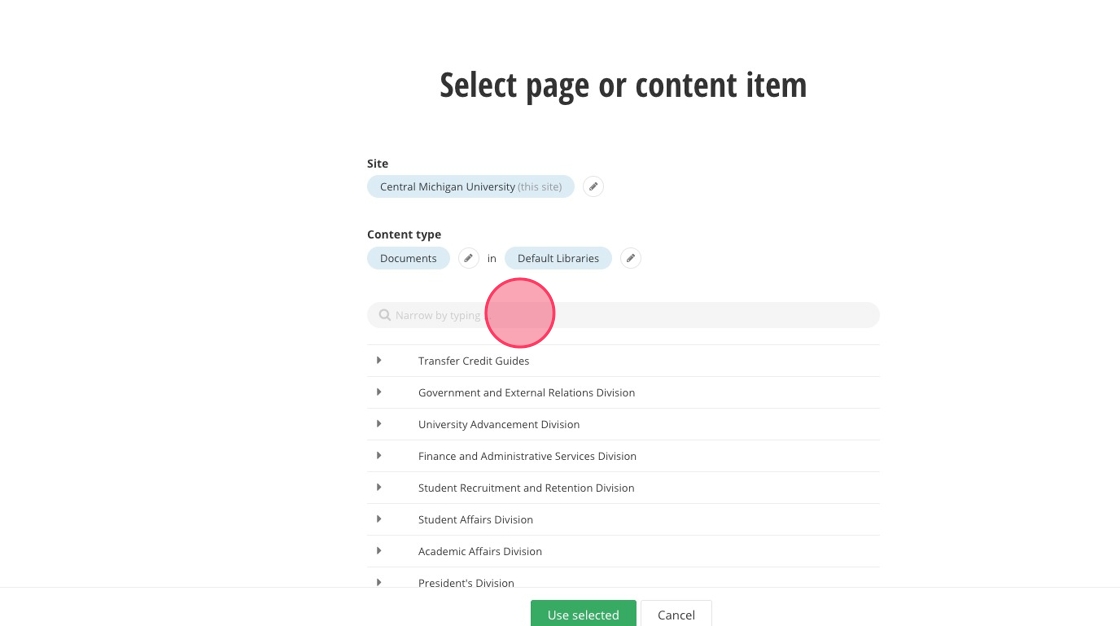
Task: Select Academic Affairs Division item
Action: [x=480, y=551]
